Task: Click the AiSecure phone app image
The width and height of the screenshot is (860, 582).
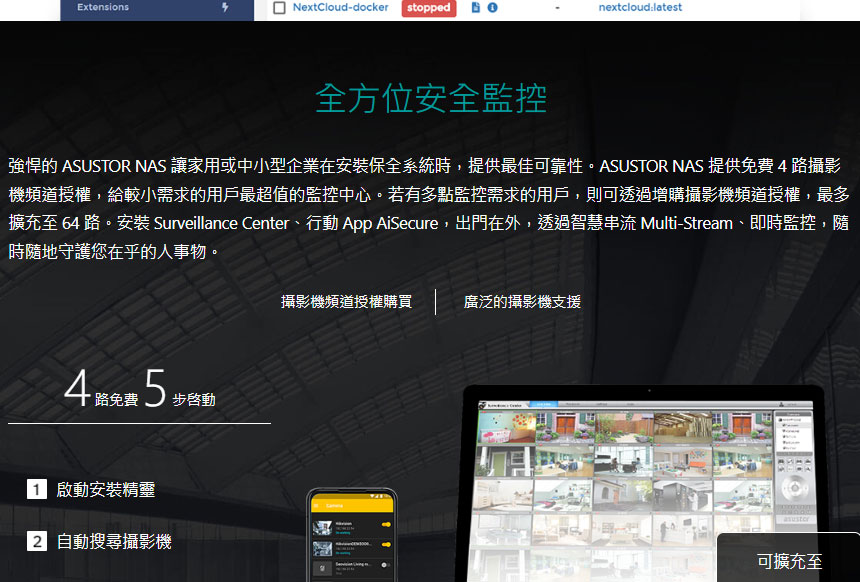Action: coord(352,535)
